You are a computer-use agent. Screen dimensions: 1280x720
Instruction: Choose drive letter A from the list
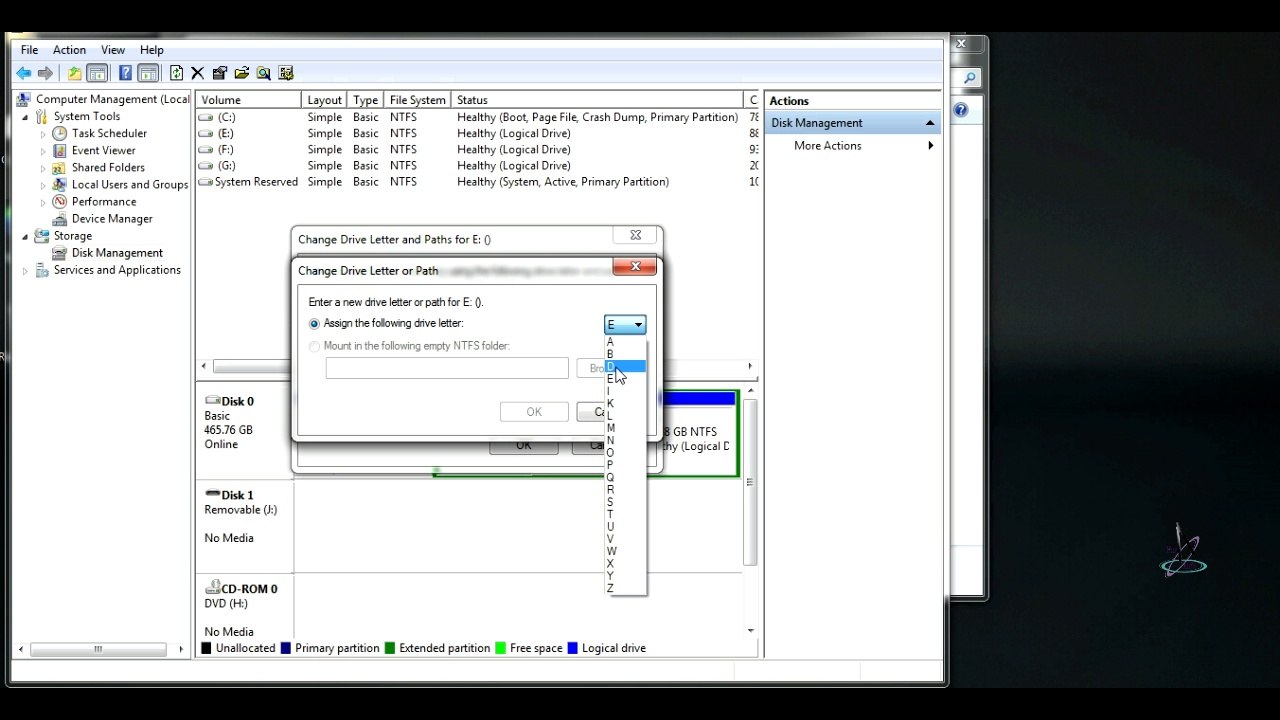[x=626, y=341]
